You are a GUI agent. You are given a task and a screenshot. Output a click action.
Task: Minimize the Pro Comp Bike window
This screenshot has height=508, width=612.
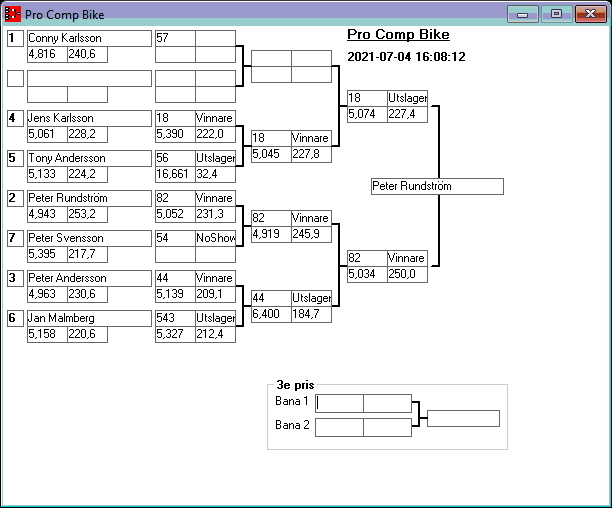click(522, 14)
